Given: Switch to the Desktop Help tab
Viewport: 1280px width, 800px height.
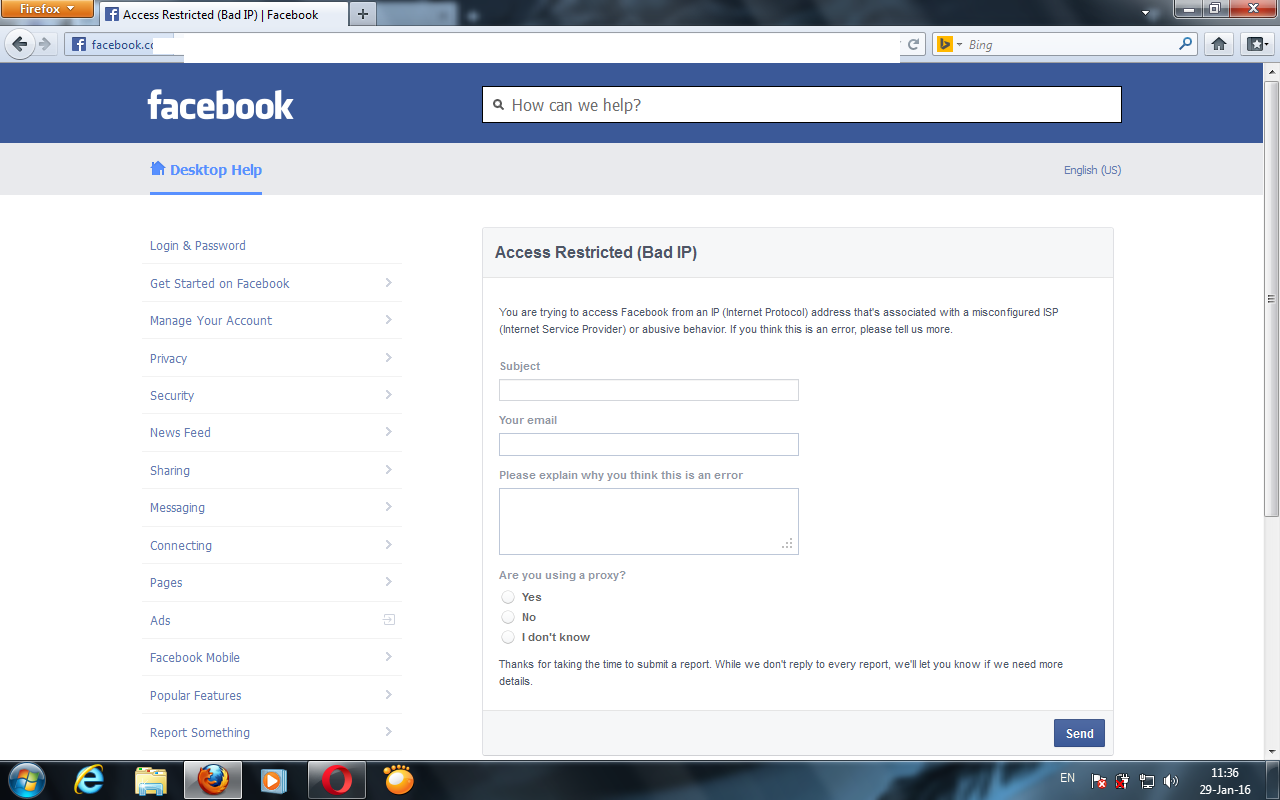Looking at the screenshot, I should 206,170.
